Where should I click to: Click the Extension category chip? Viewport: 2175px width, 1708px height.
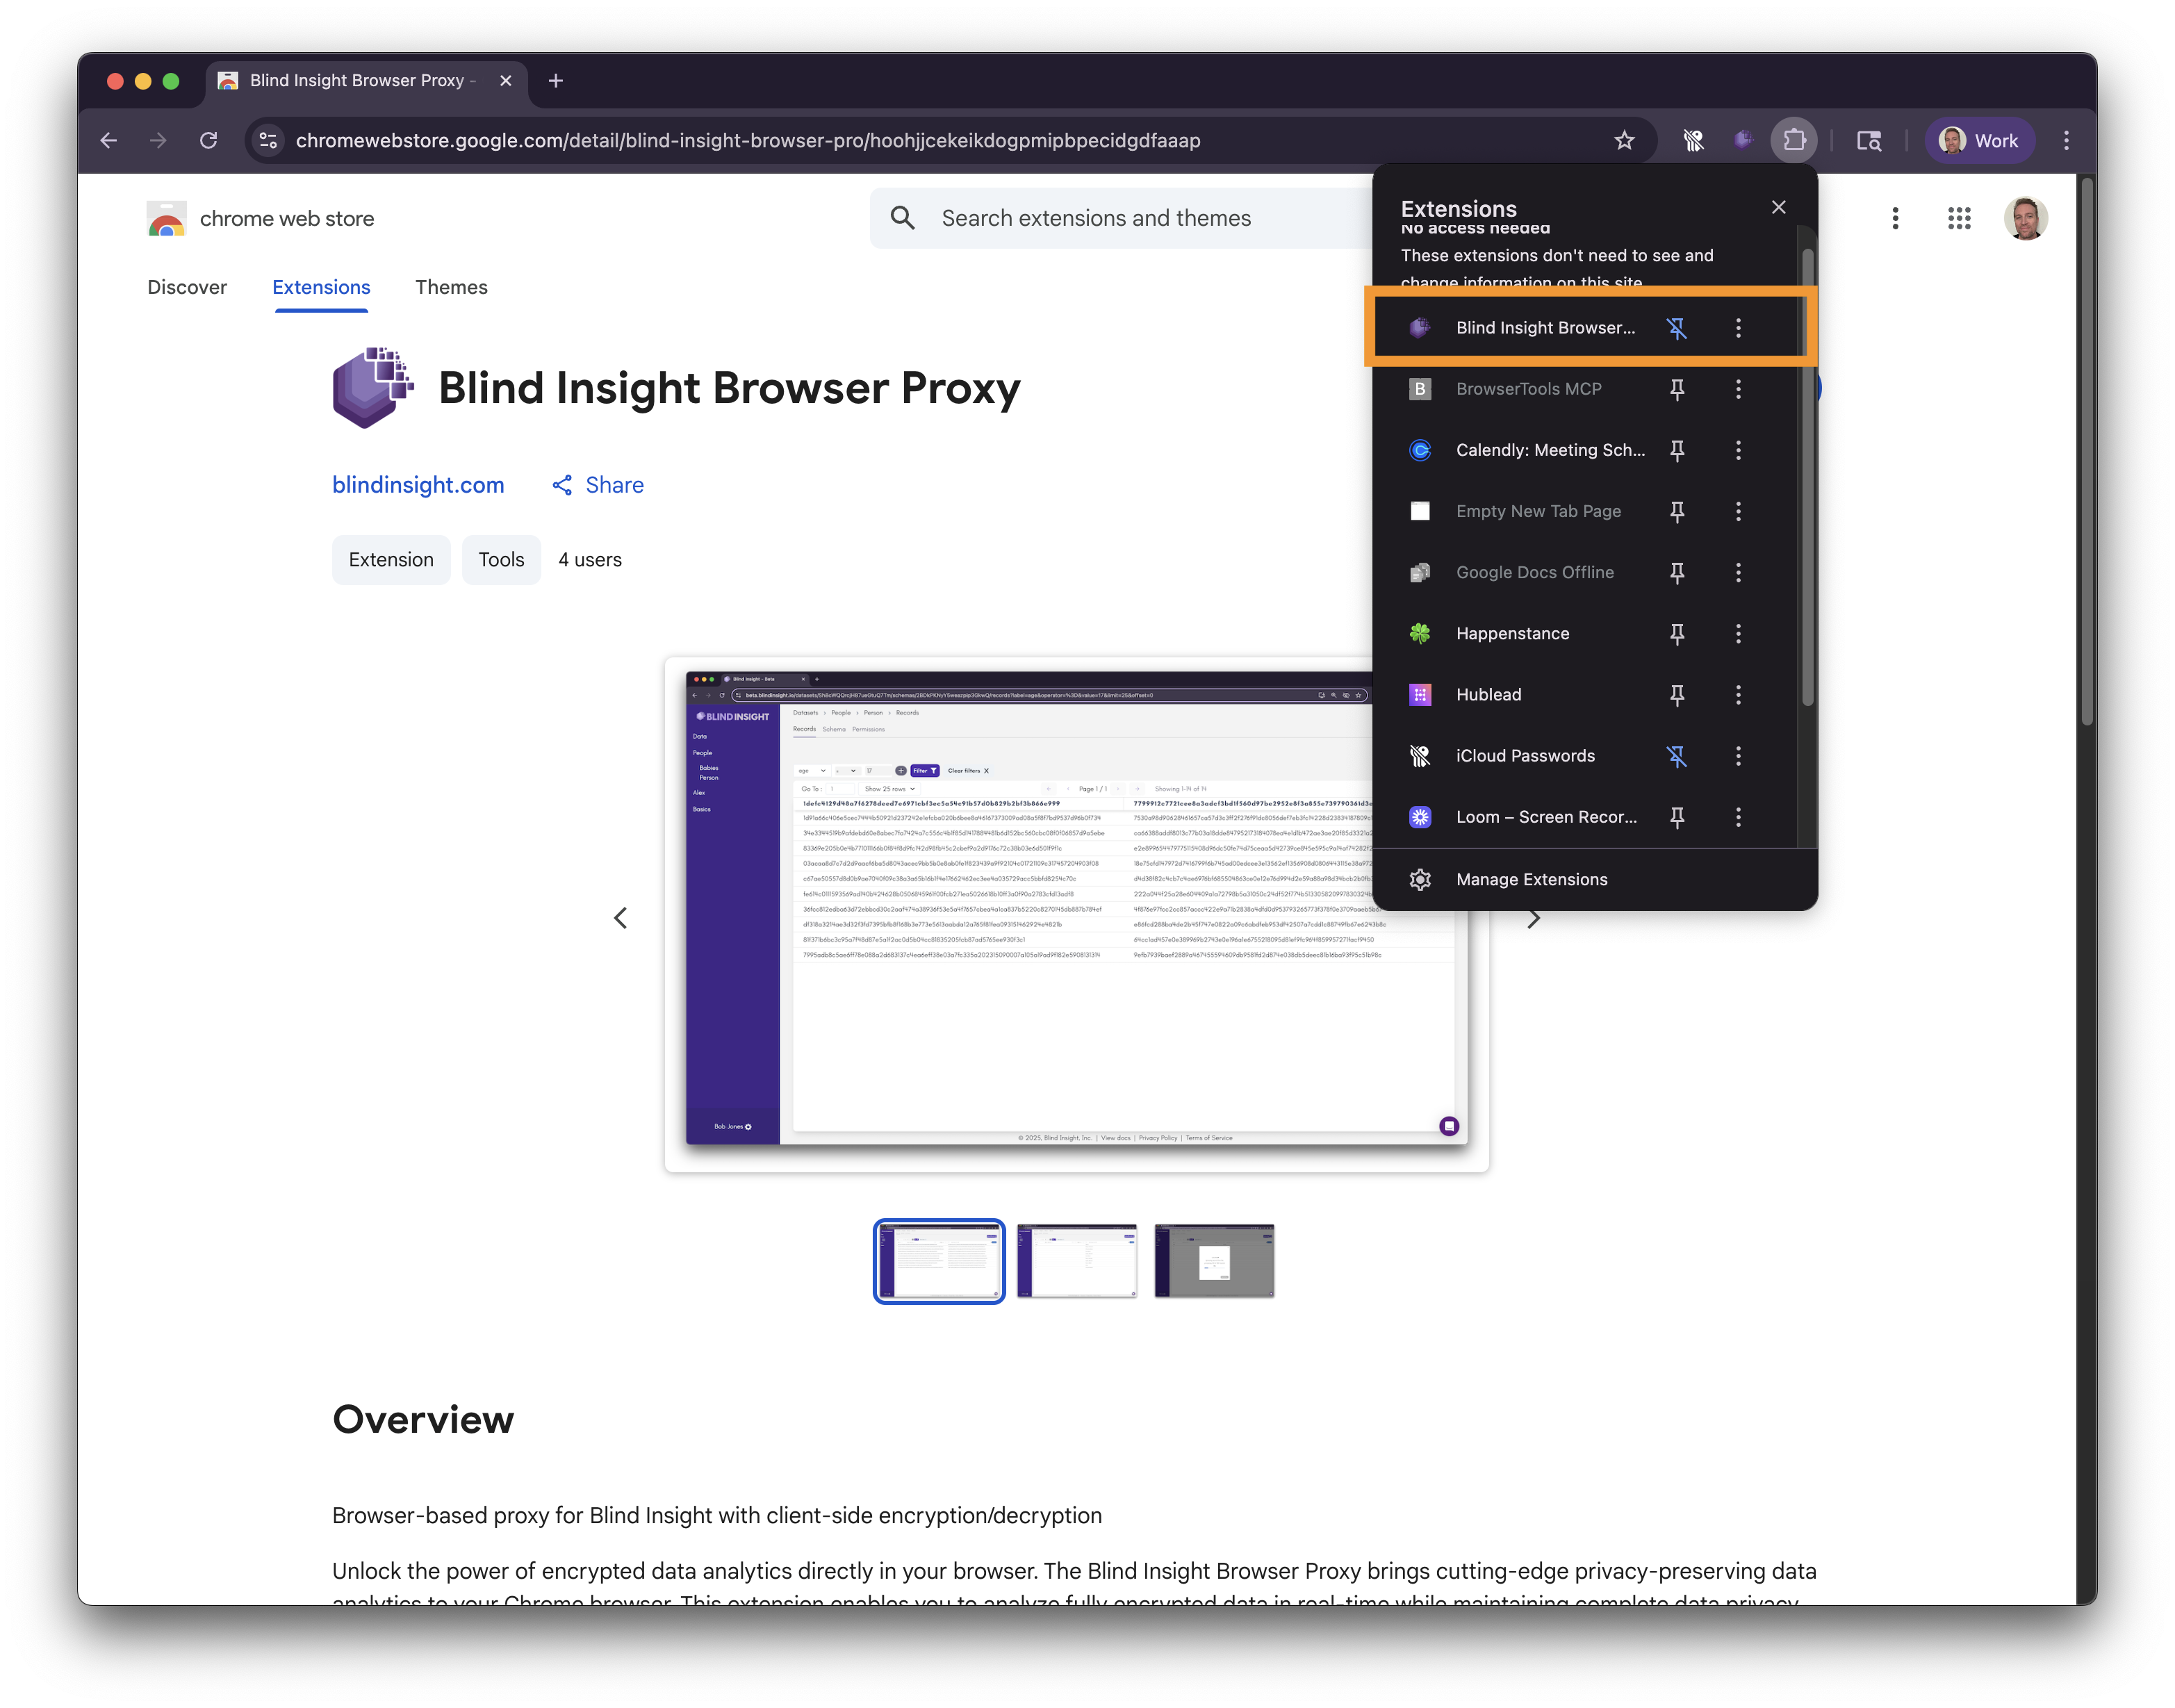pyautogui.click(x=391, y=560)
